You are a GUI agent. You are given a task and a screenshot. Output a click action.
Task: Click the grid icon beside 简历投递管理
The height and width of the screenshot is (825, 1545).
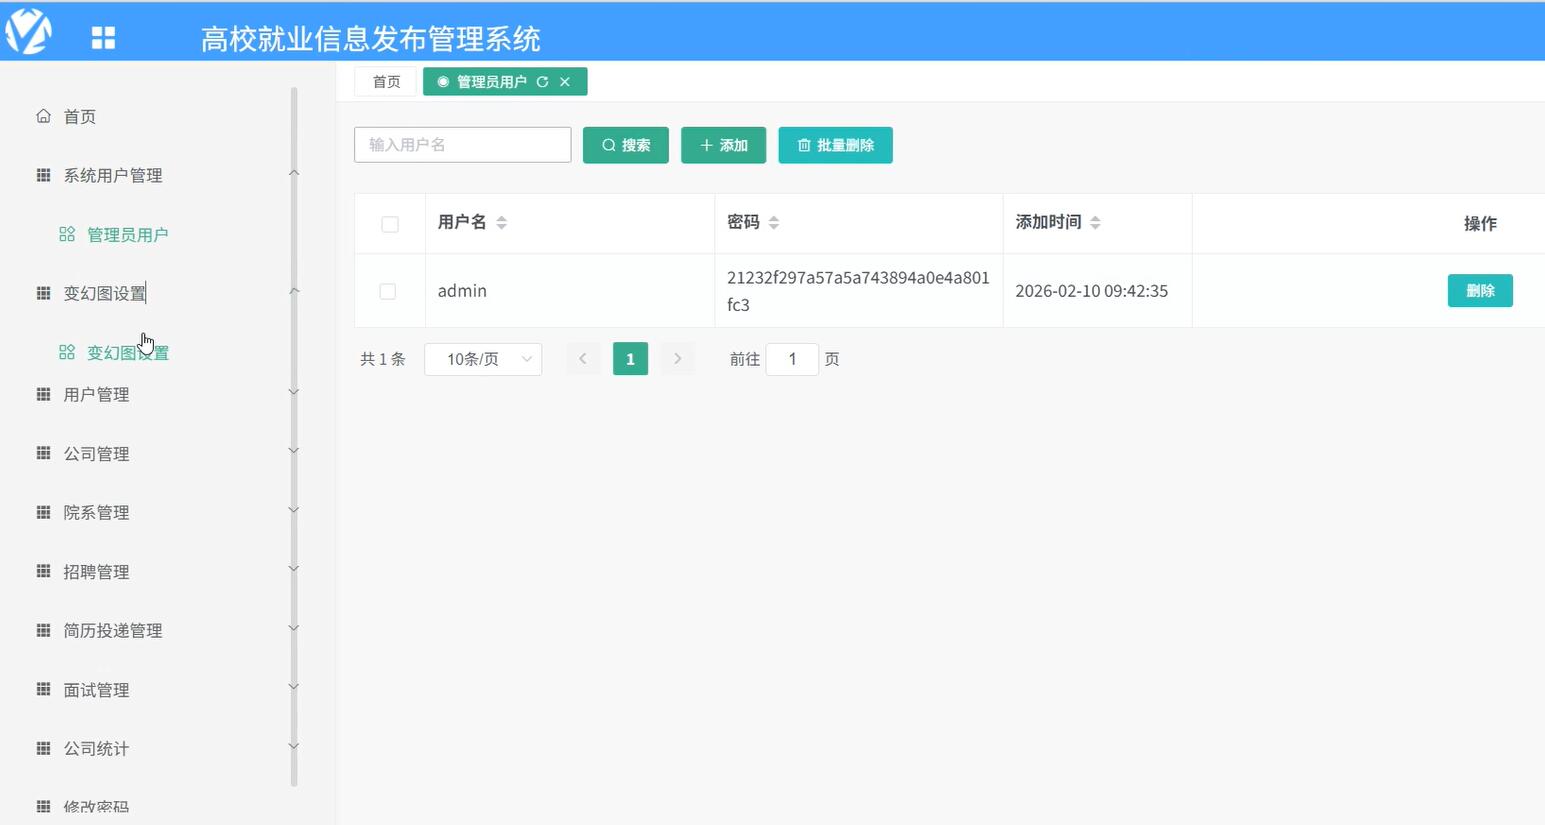point(43,630)
